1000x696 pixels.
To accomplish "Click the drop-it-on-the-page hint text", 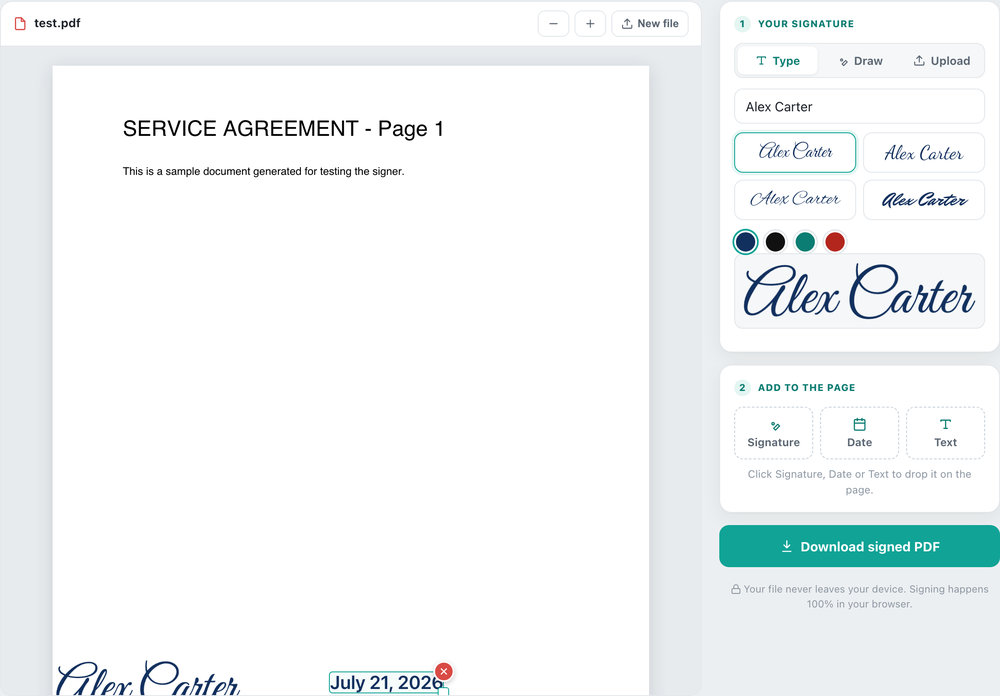I will coord(859,482).
